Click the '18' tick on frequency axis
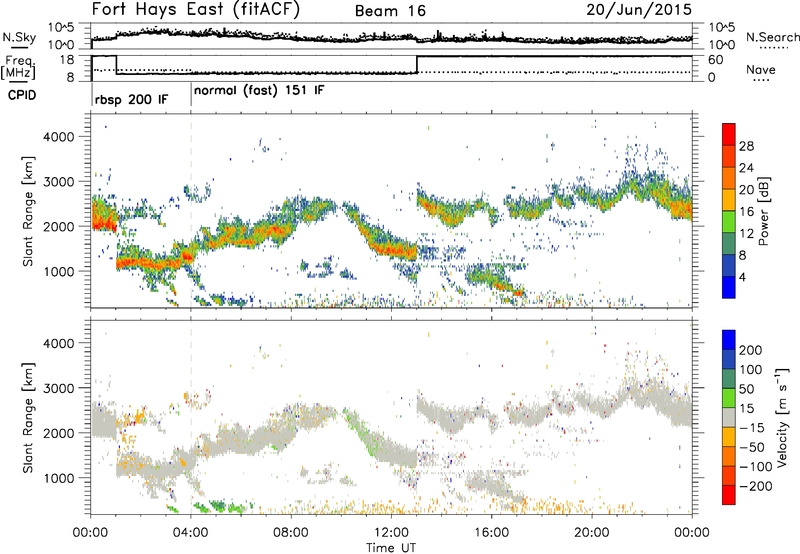 tap(66, 60)
